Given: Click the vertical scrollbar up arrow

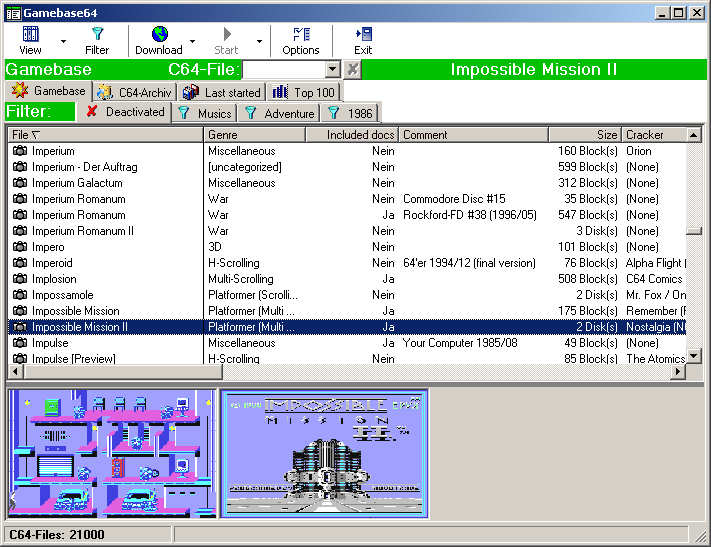Looking at the screenshot, I should pyautogui.click(x=694, y=135).
